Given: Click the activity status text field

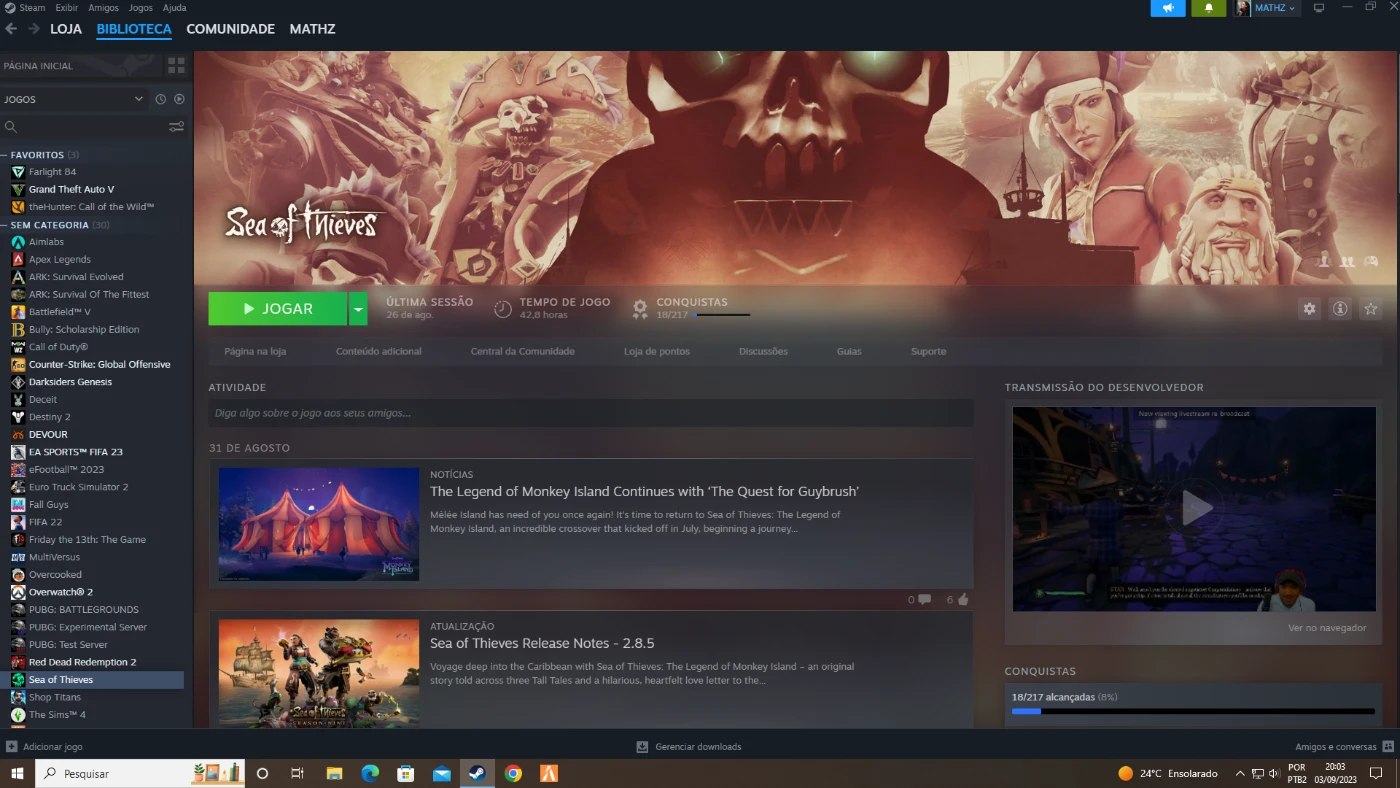Looking at the screenshot, I should [x=591, y=413].
